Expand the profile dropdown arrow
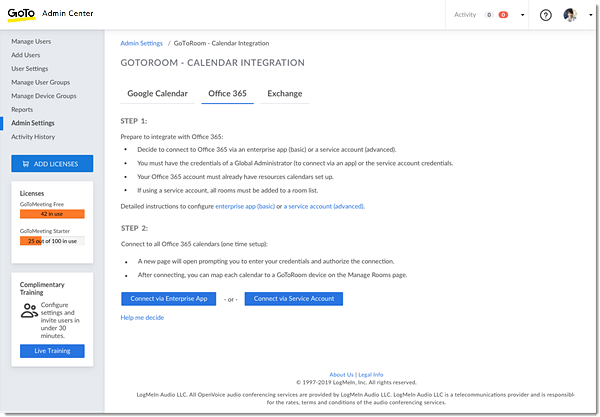This screenshot has width=600, height=417. (x=590, y=15)
